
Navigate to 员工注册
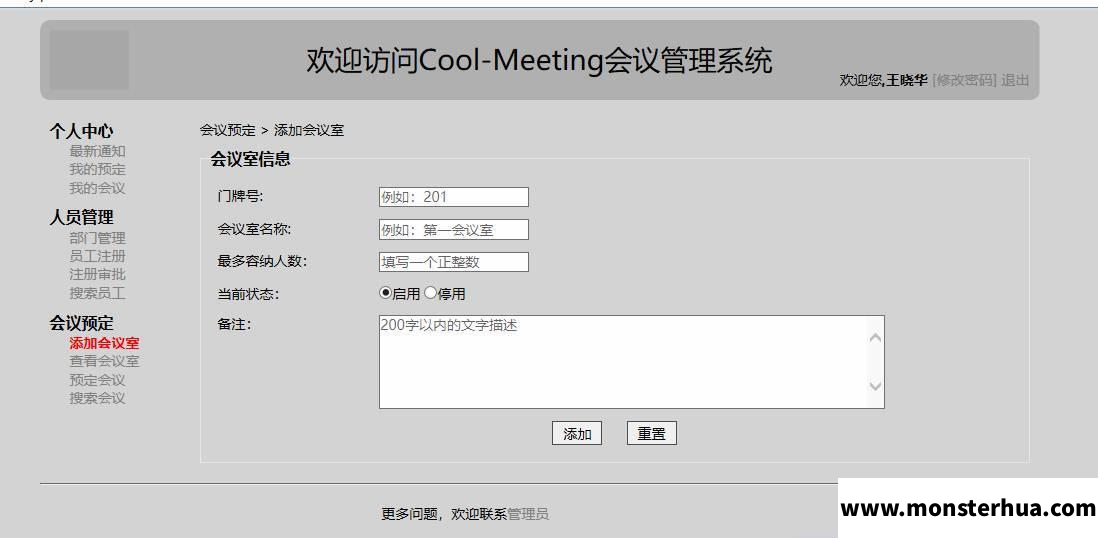(97, 256)
